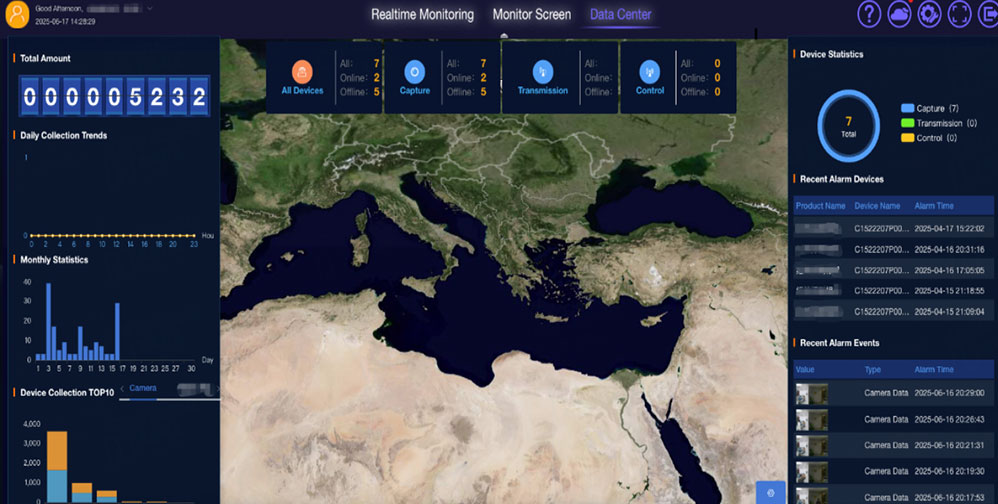Click the blue map button at bottom right
The width and height of the screenshot is (998, 504).
(770, 492)
